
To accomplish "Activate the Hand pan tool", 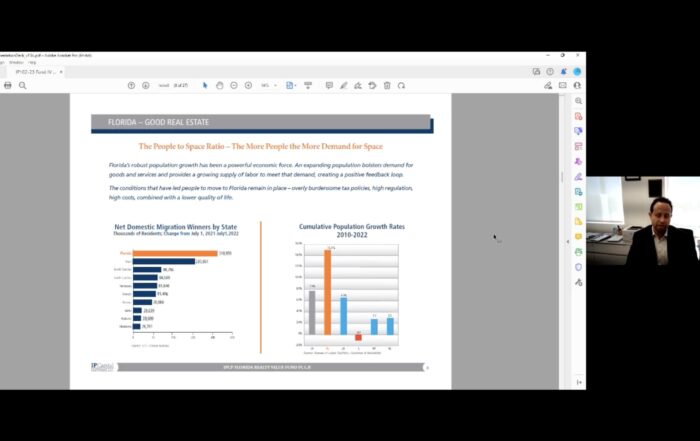I will [220, 86].
